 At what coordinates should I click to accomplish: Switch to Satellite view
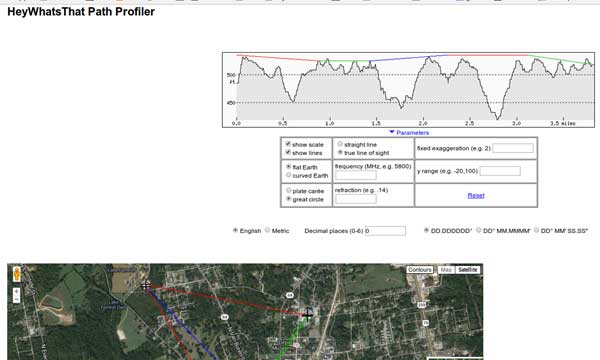point(468,270)
